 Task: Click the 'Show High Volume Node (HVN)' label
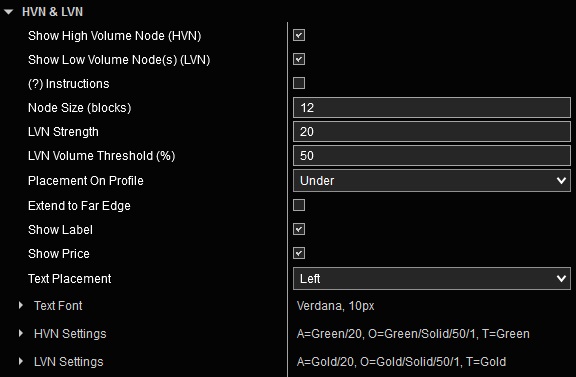click(x=115, y=36)
